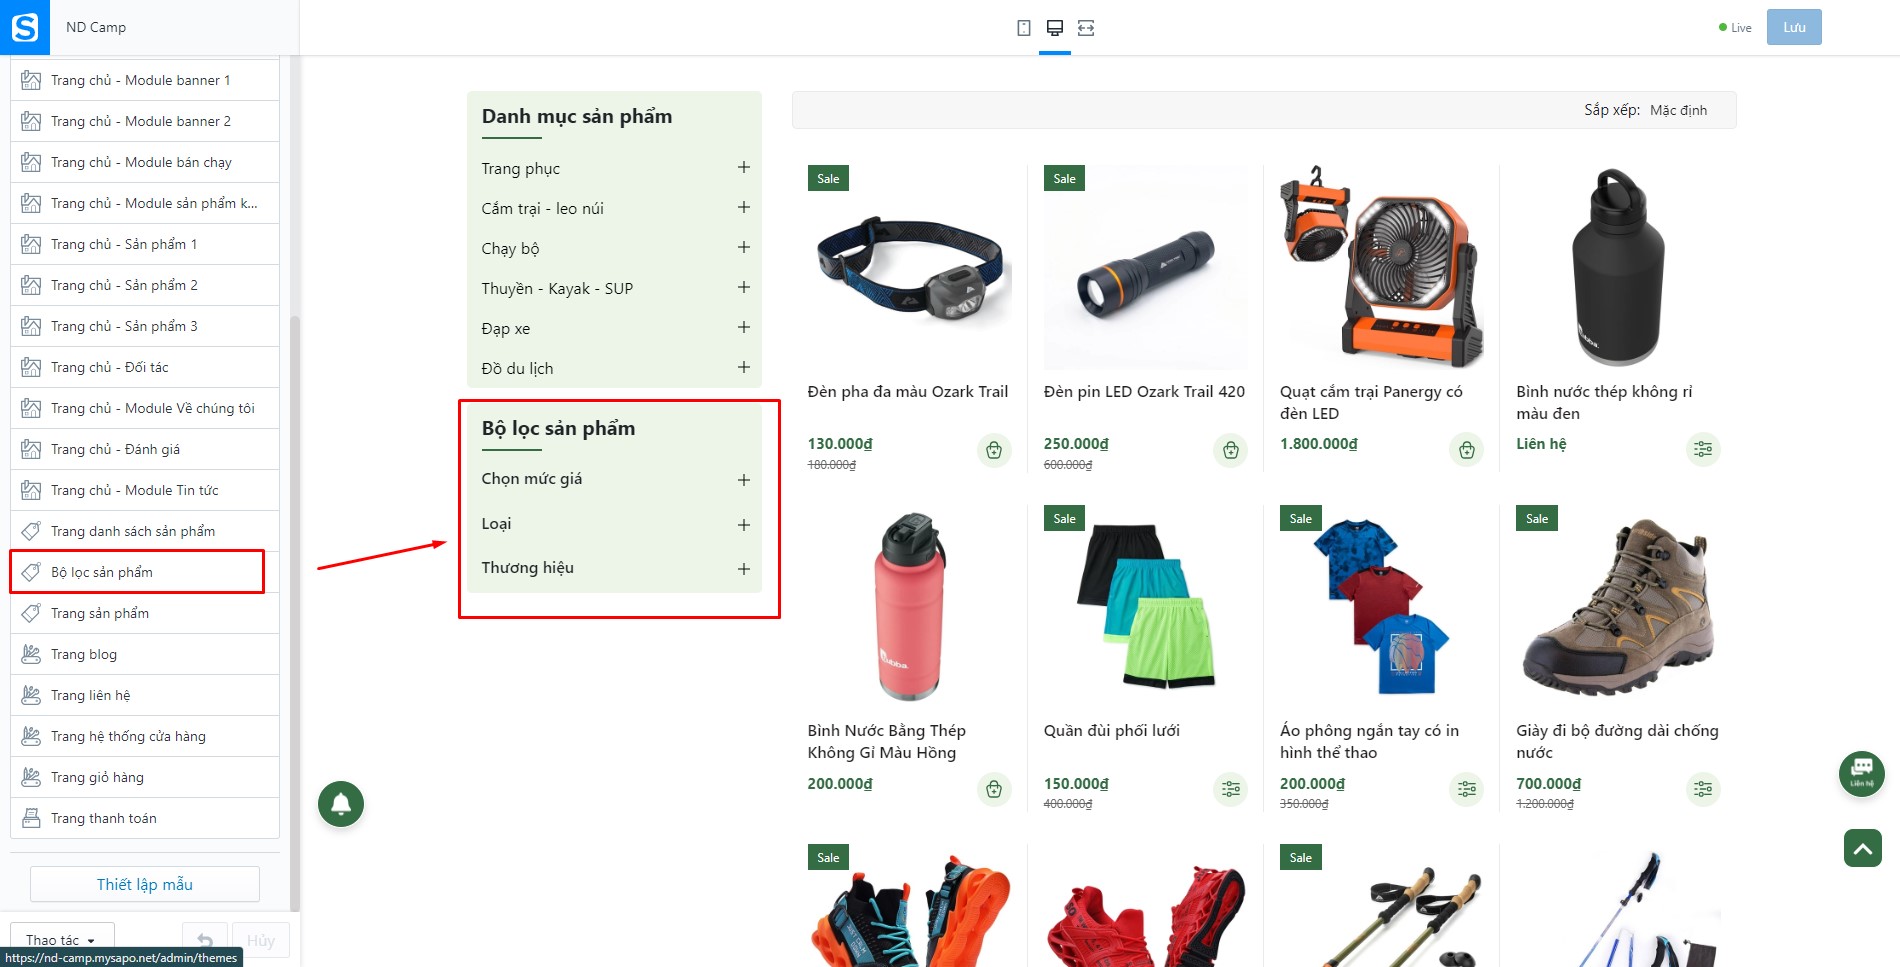
Task: Open Trang chủ - Module Tin tức section
Action: click(x=145, y=490)
